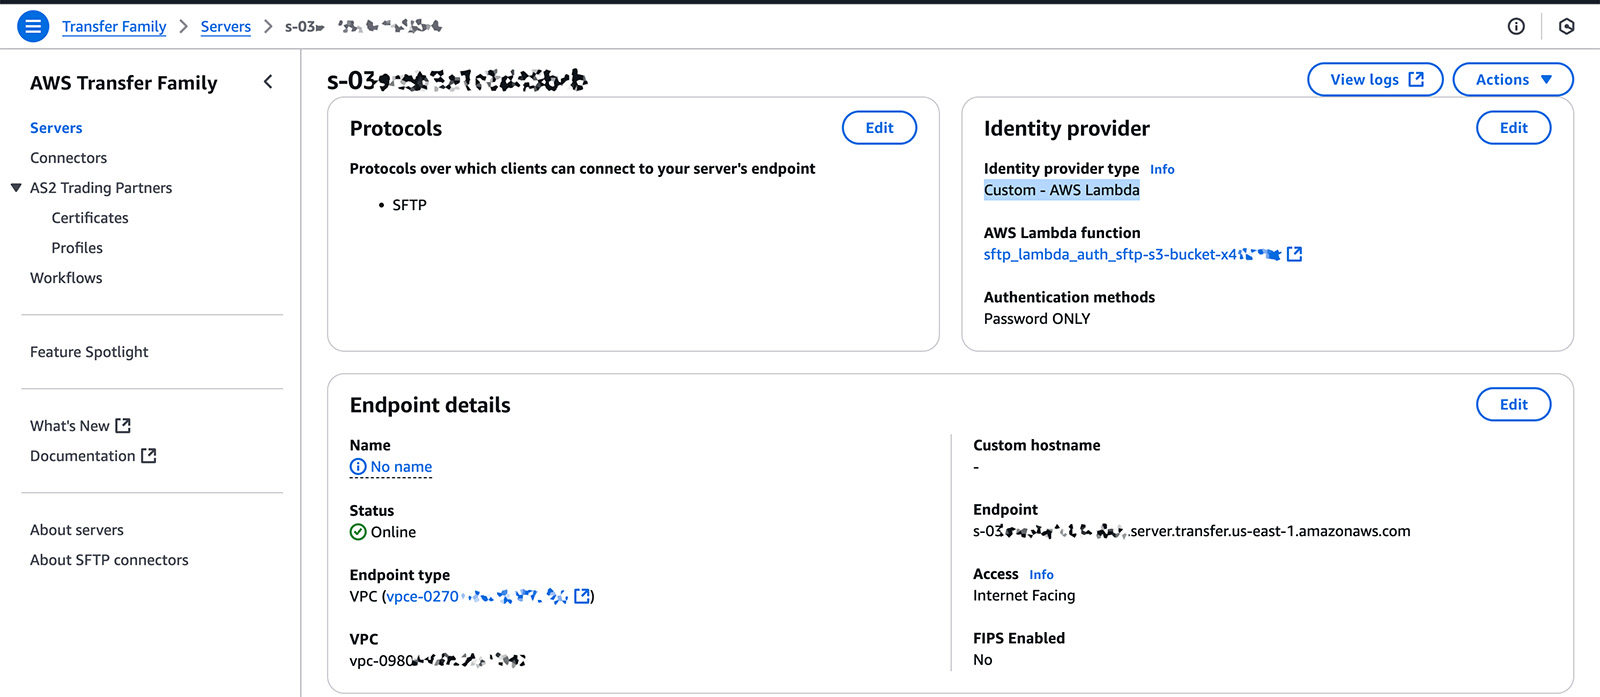Click the green Online status checkmark
The width and height of the screenshot is (1600, 697).
356,531
